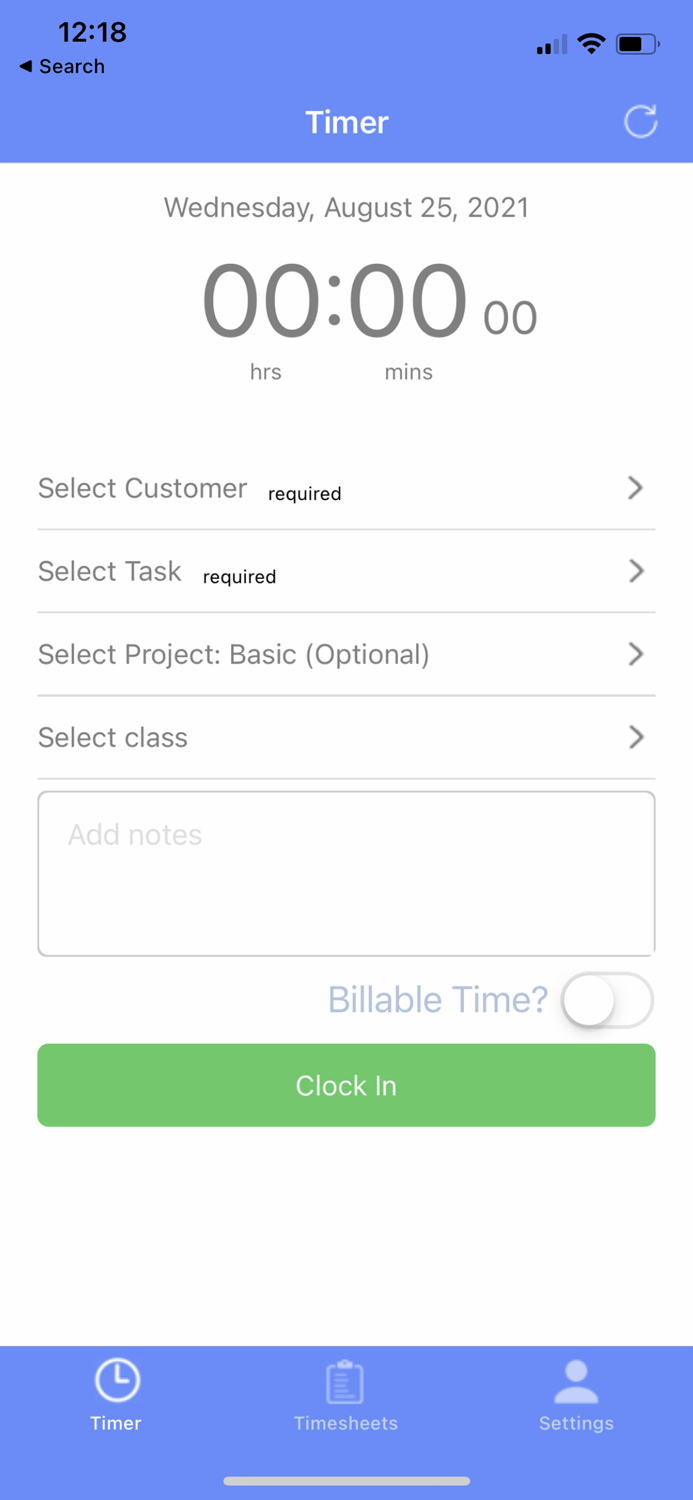
Task: Tap the refresh icon in the header
Action: (640, 122)
